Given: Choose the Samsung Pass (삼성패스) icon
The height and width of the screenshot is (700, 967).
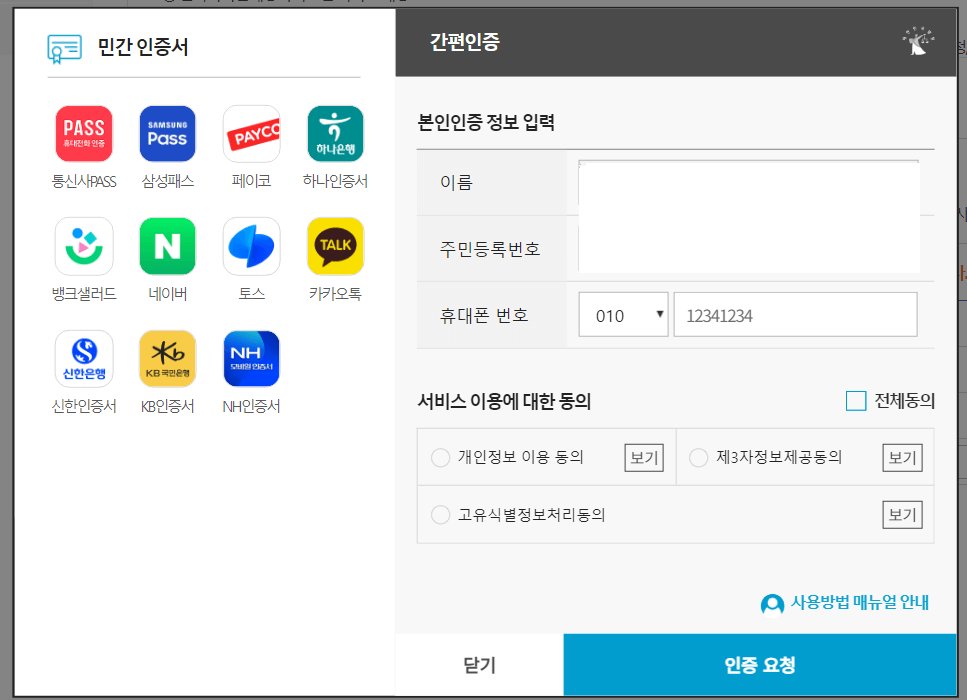Looking at the screenshot, I should tap(167, 134).
